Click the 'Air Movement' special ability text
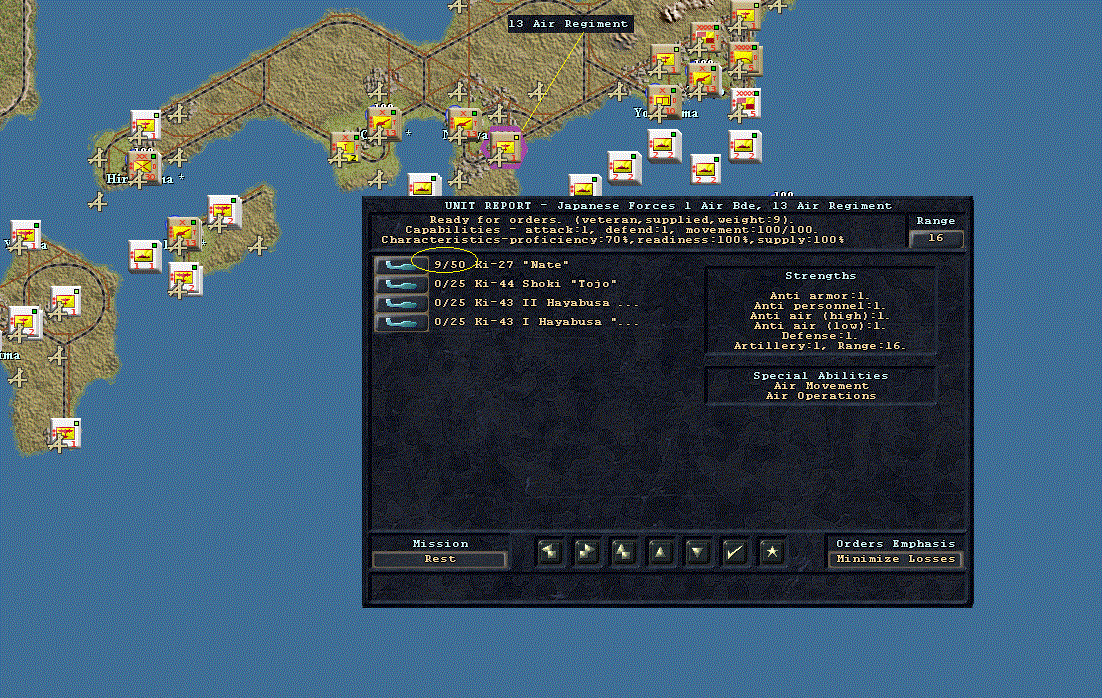Screen dimensions: 1102x698 point(821,386)
